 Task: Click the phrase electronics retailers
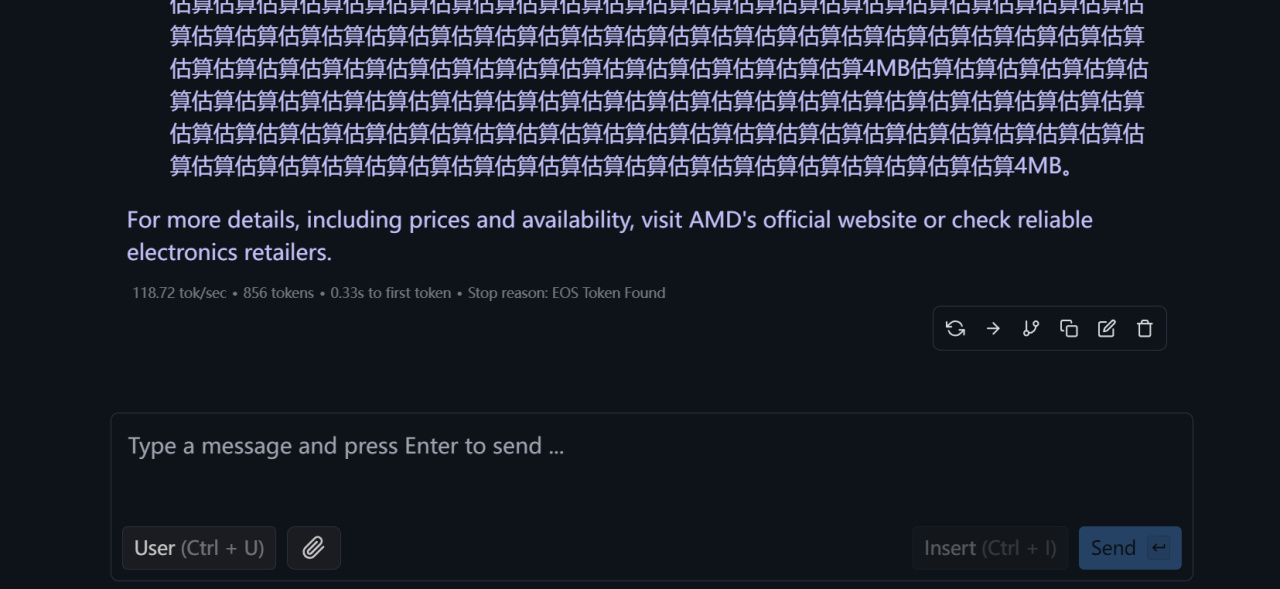229,252
